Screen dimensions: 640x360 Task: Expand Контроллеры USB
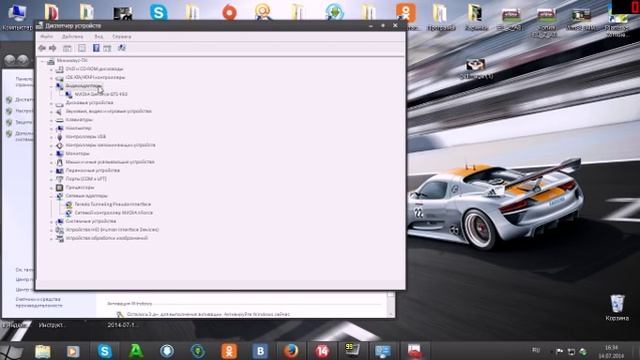point(51,137)
